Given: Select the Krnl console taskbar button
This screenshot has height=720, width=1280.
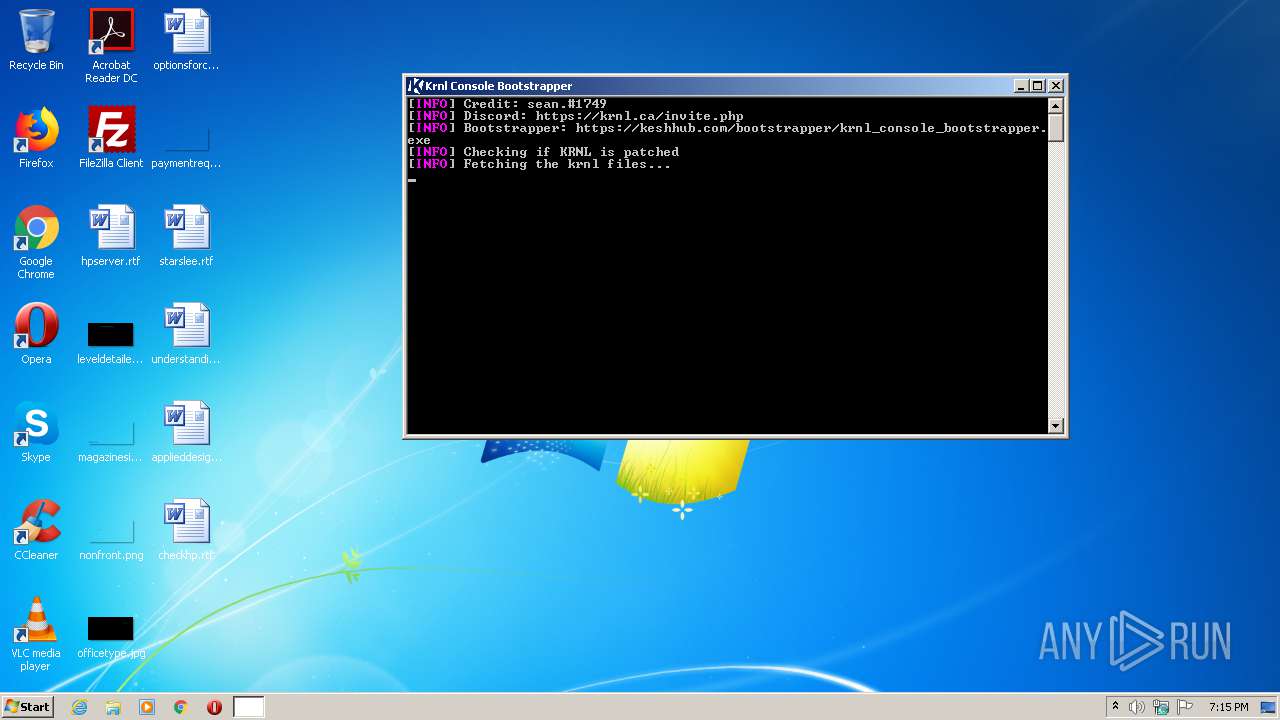Looking at the screenshot, I should (249, 707).
